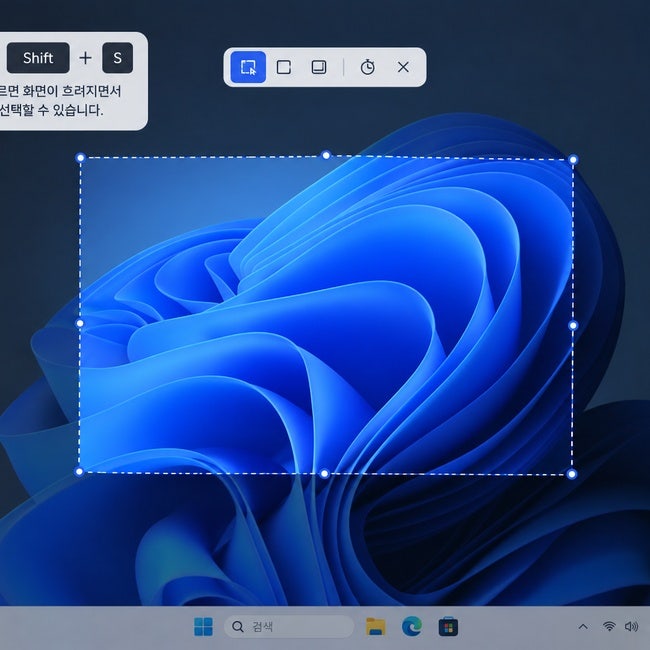The image size is (650, 650).
Task: Click the top-left selection corner handle
Action: 80,158
